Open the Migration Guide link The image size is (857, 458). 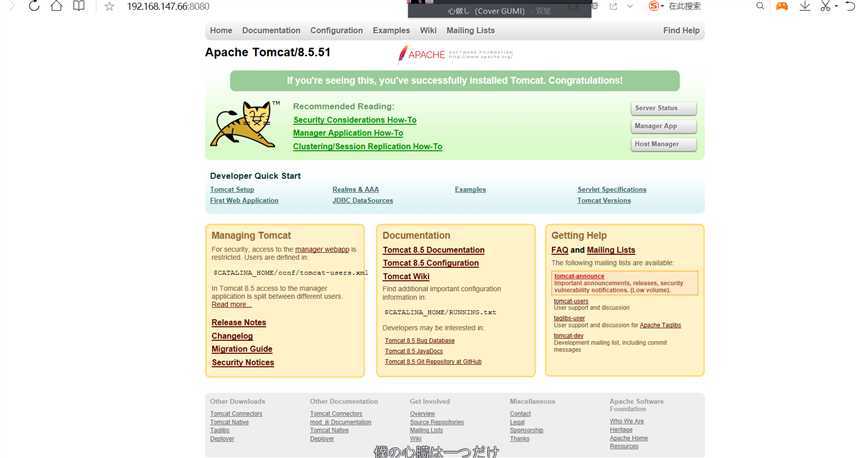tap(242, 349)
